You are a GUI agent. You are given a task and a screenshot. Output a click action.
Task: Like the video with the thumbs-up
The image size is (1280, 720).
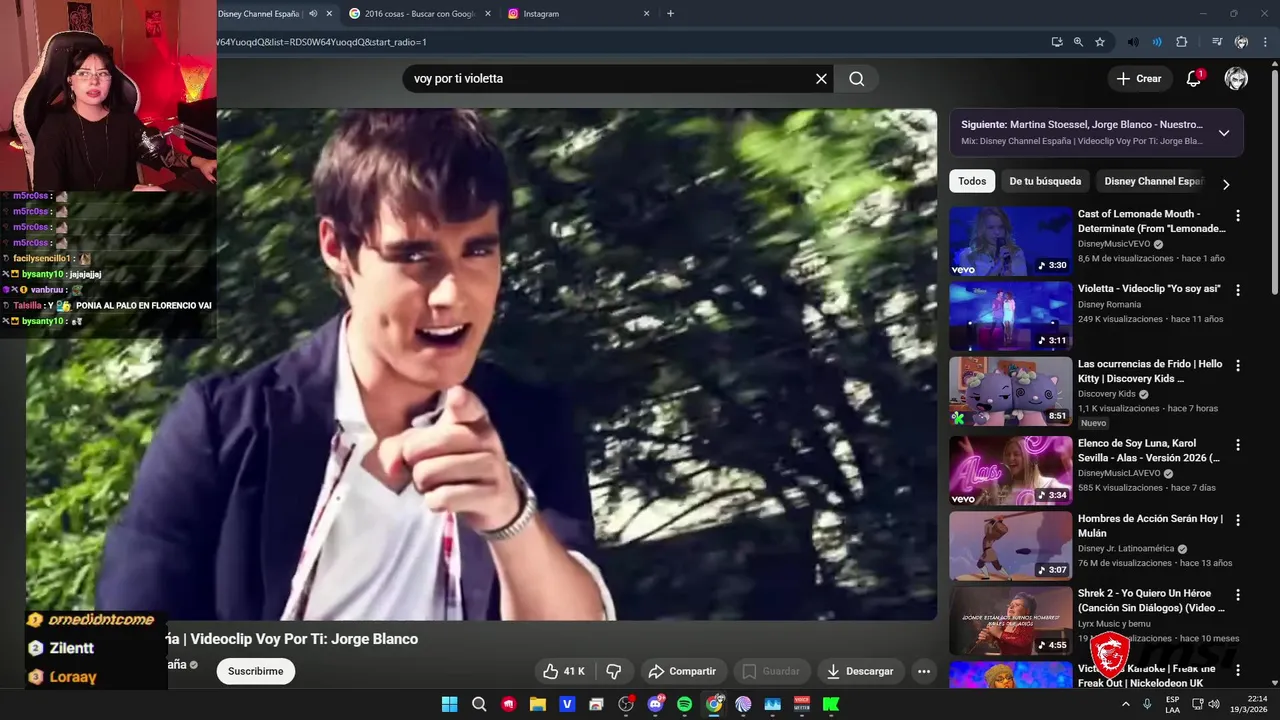[x=564, y=671]
